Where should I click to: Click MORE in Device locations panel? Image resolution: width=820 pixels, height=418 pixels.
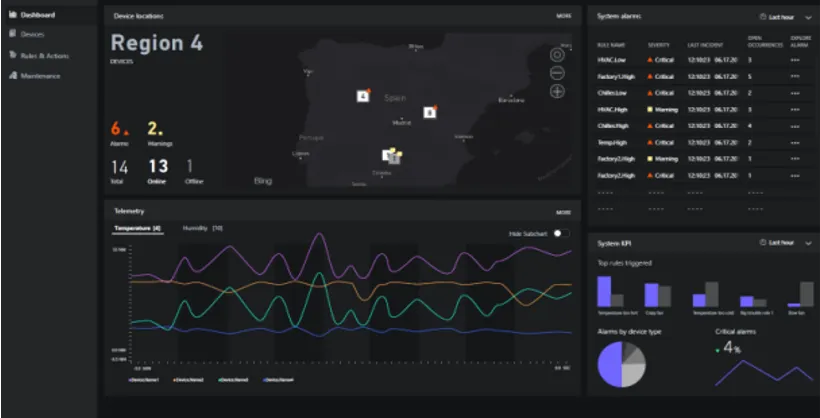[564, 16]
